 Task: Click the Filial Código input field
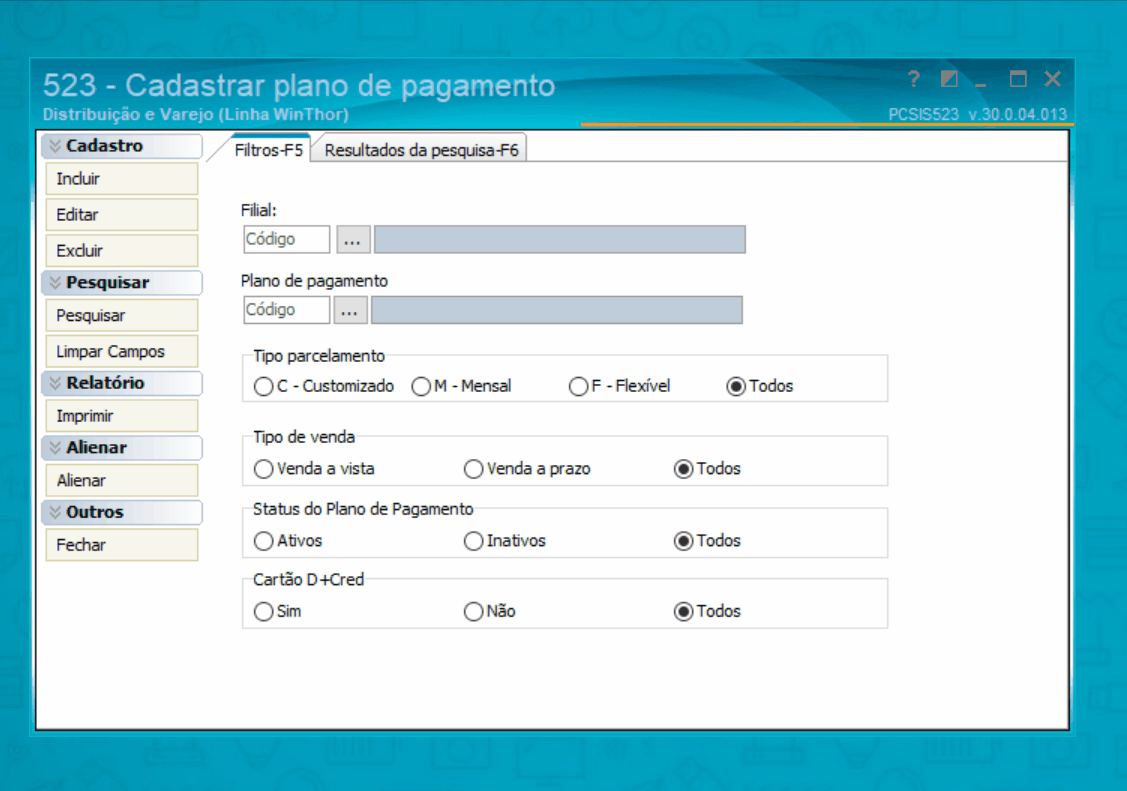pos(287,239)
